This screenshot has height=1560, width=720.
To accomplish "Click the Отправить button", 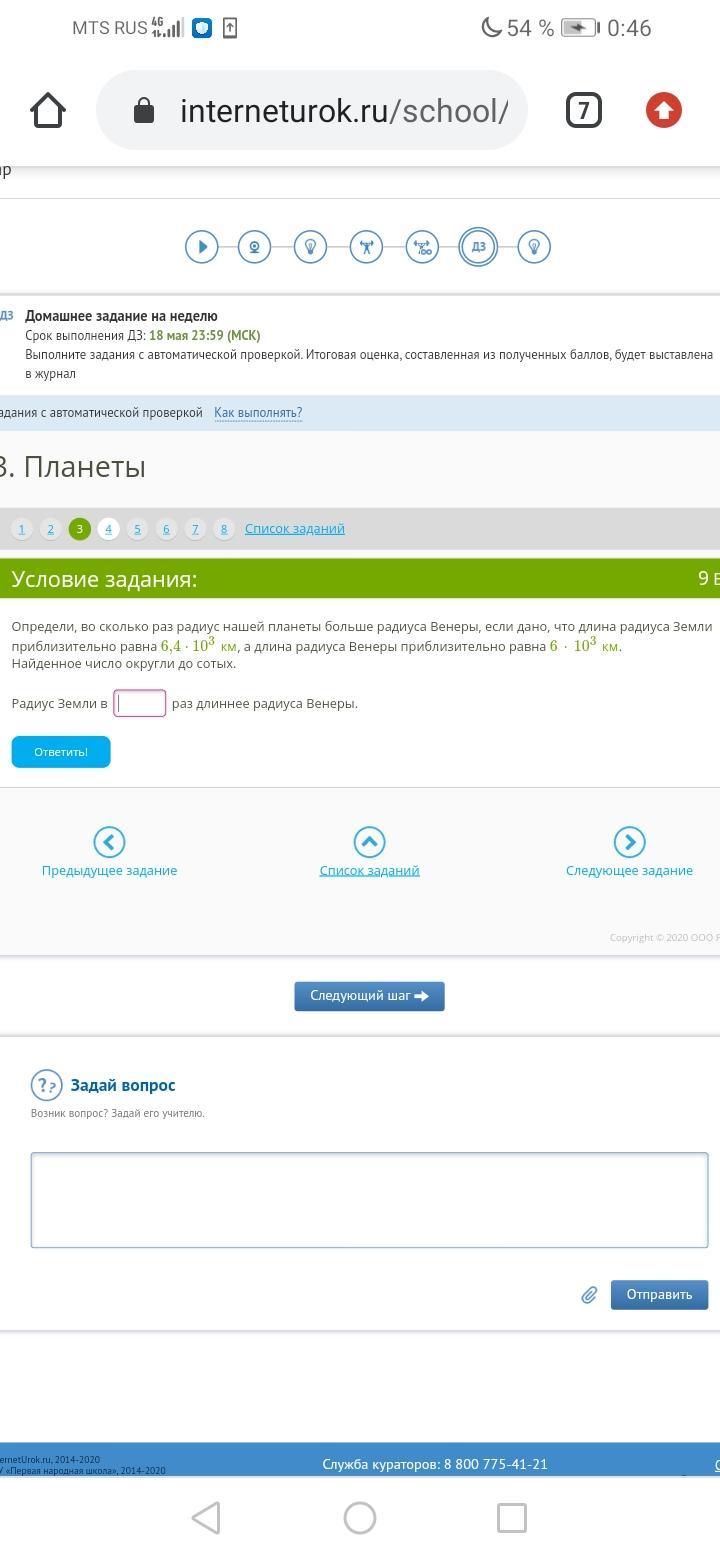I will point(659,1295).
